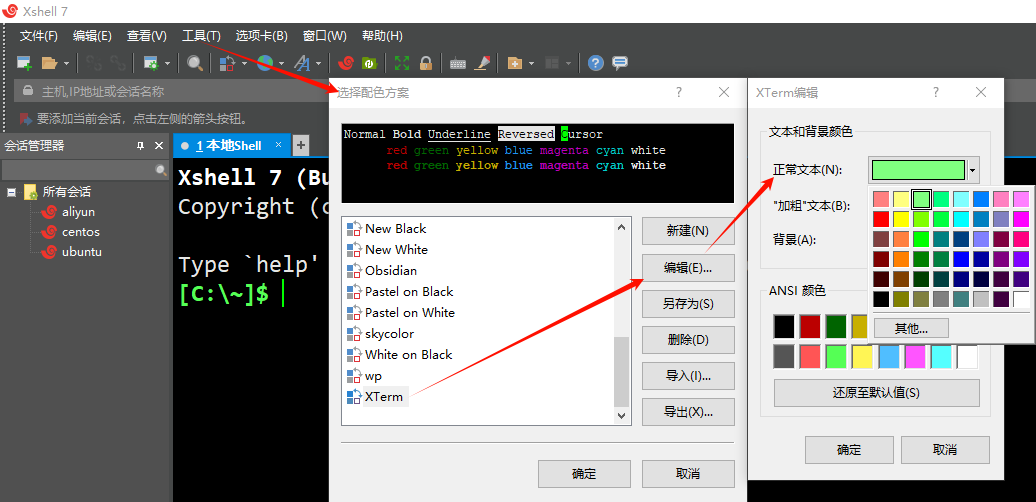Click the black ANSI color swatch
The height and width of the screenshot is (502, 1036).
coord(784,326)
